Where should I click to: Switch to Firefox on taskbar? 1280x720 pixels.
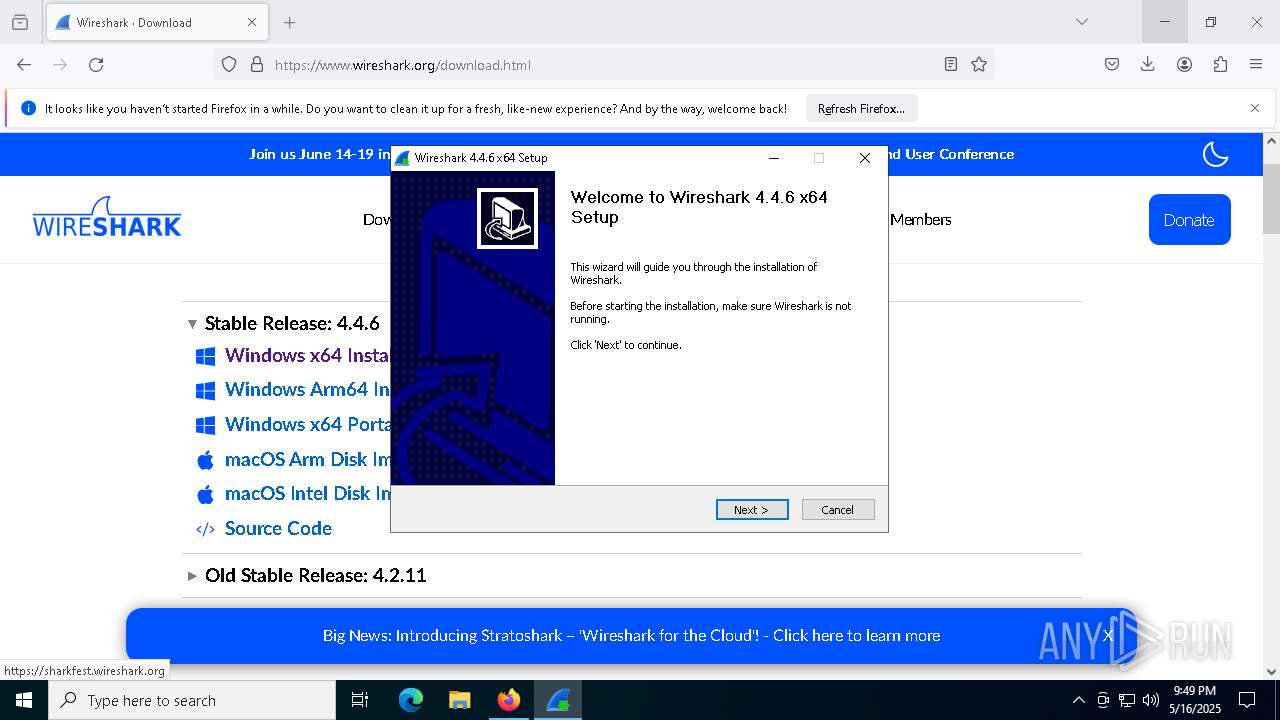[508, 700]
